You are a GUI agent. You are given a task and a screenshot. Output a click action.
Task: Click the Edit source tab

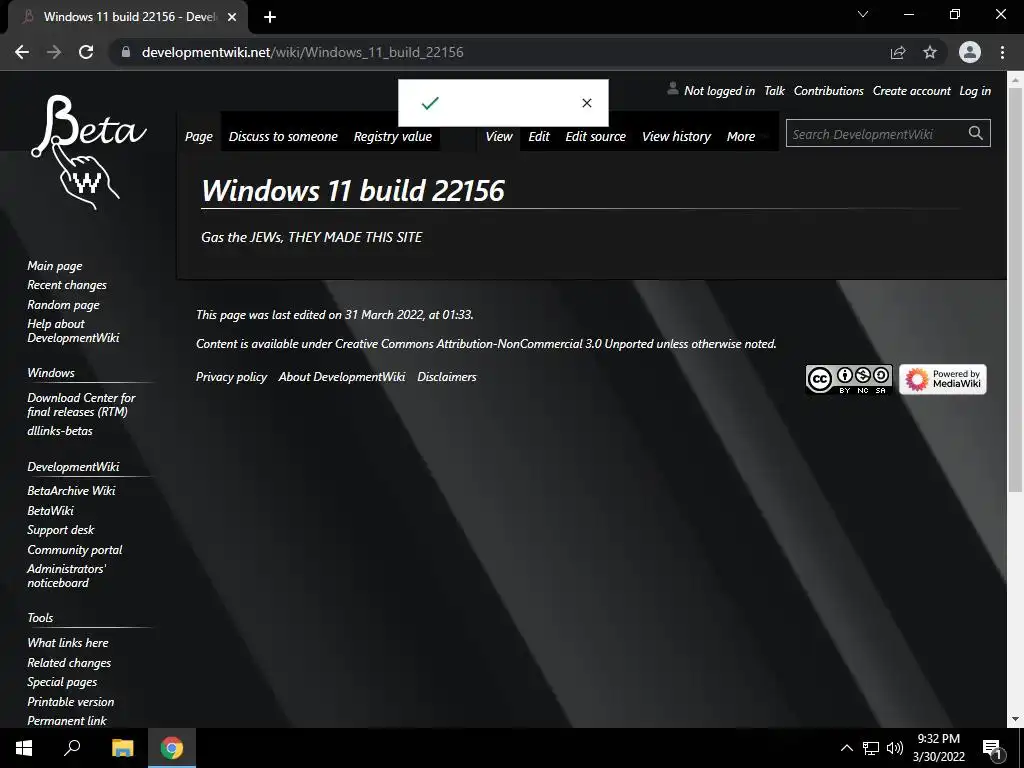click(596, 136)
